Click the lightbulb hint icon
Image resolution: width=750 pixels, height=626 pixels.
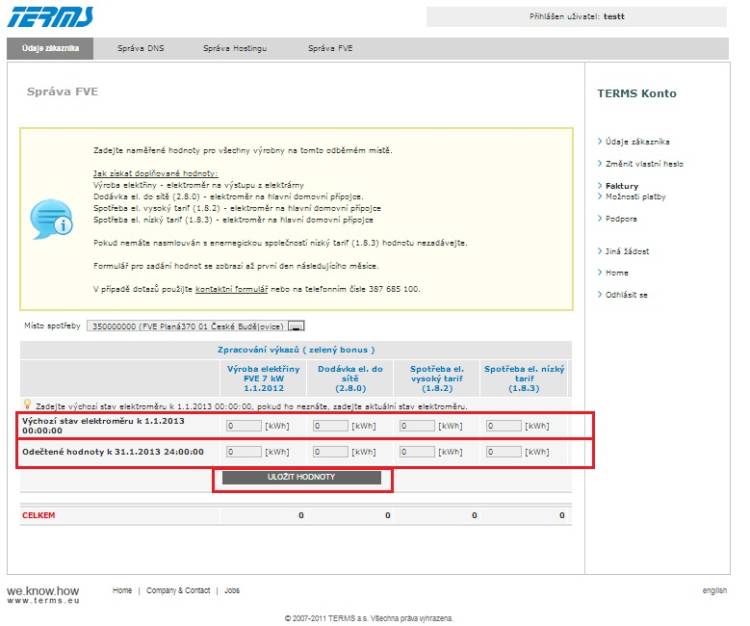coord(27,404)
